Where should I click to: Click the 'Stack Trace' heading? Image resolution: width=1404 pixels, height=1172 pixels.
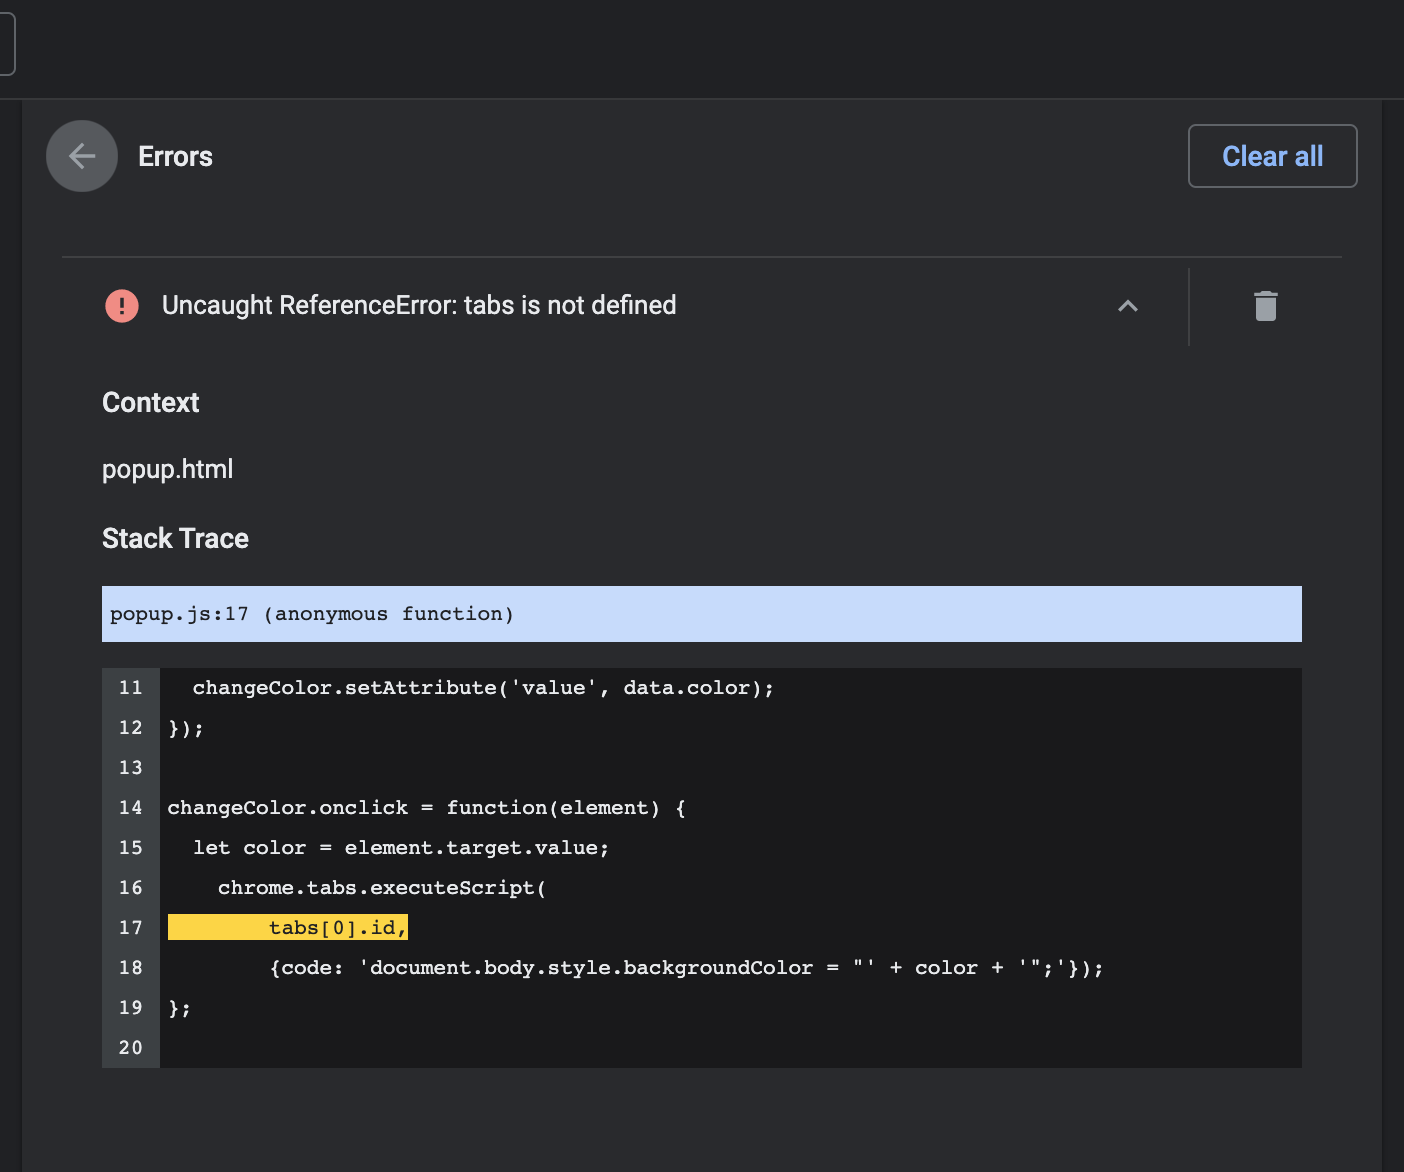(175, 538)
